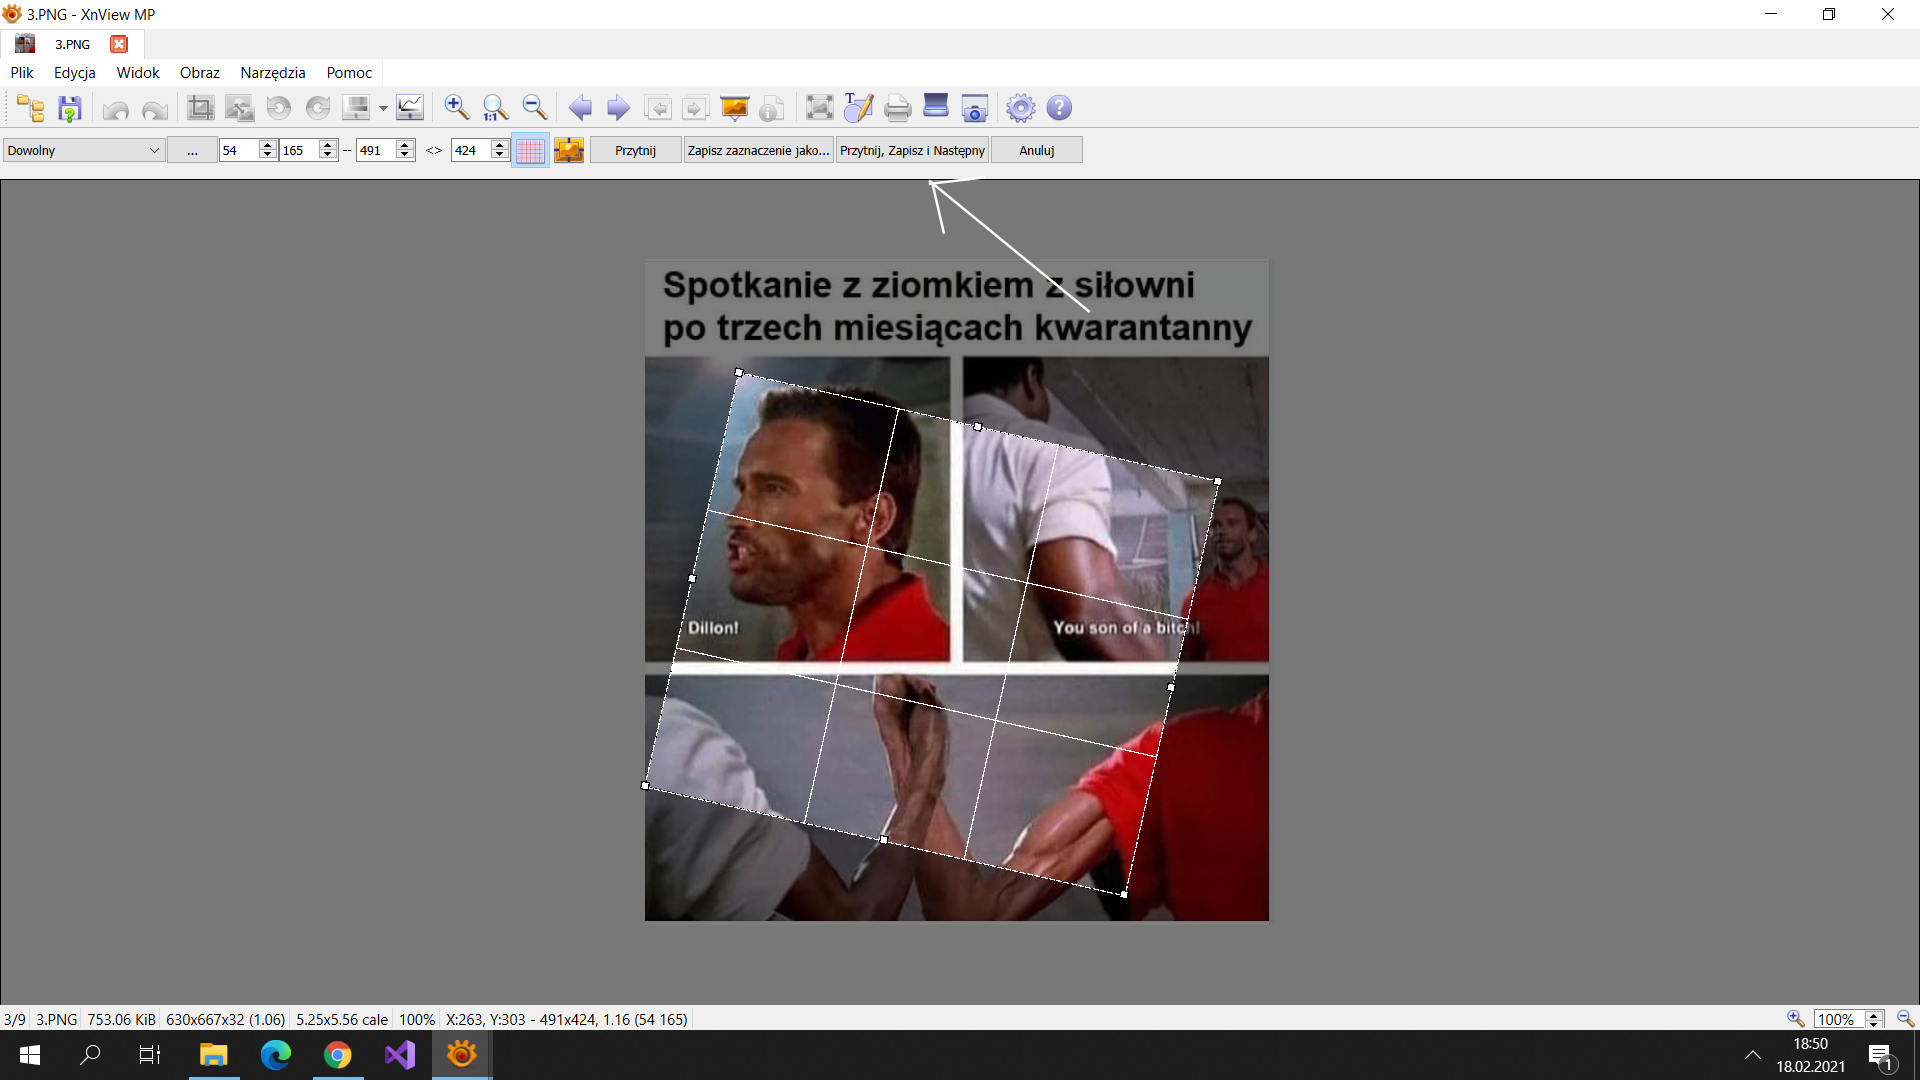Expand the Dowolny ratio dropdown
1920x1080 pixels.
click(154, 150)
